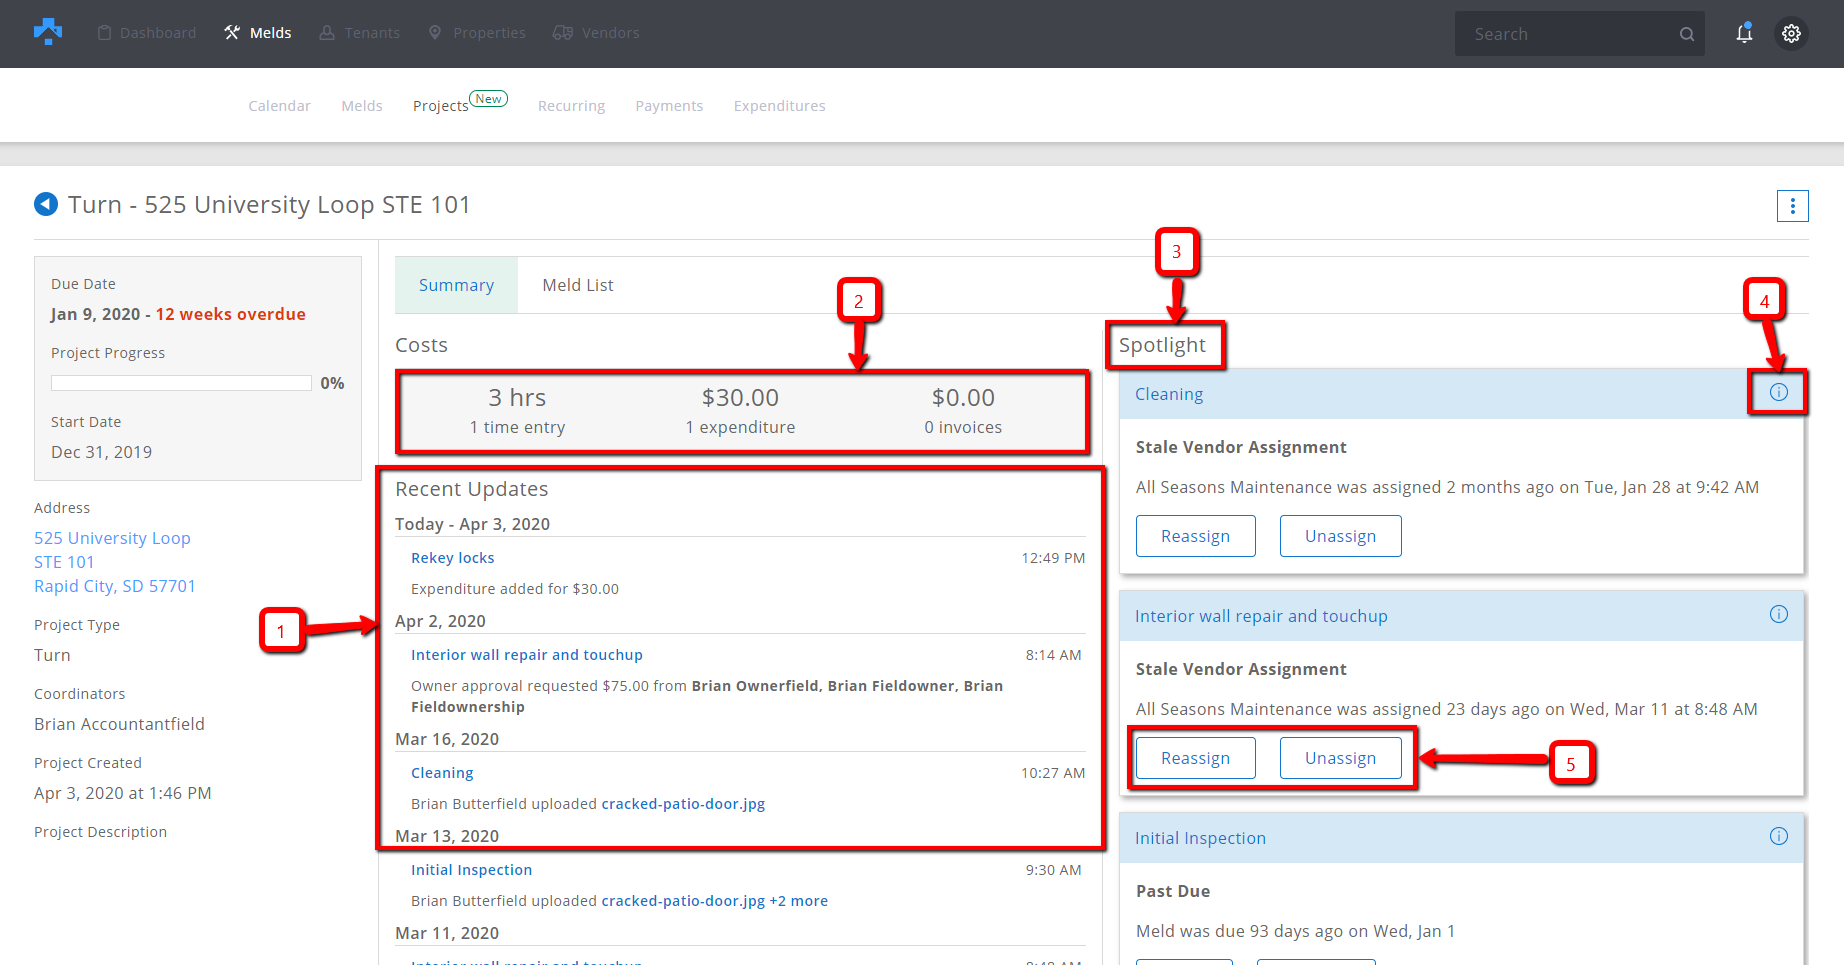Open Properties in top navigation
Image resolution: width=1844 pixels, height=965 pixels.
(x=477, y=33)
